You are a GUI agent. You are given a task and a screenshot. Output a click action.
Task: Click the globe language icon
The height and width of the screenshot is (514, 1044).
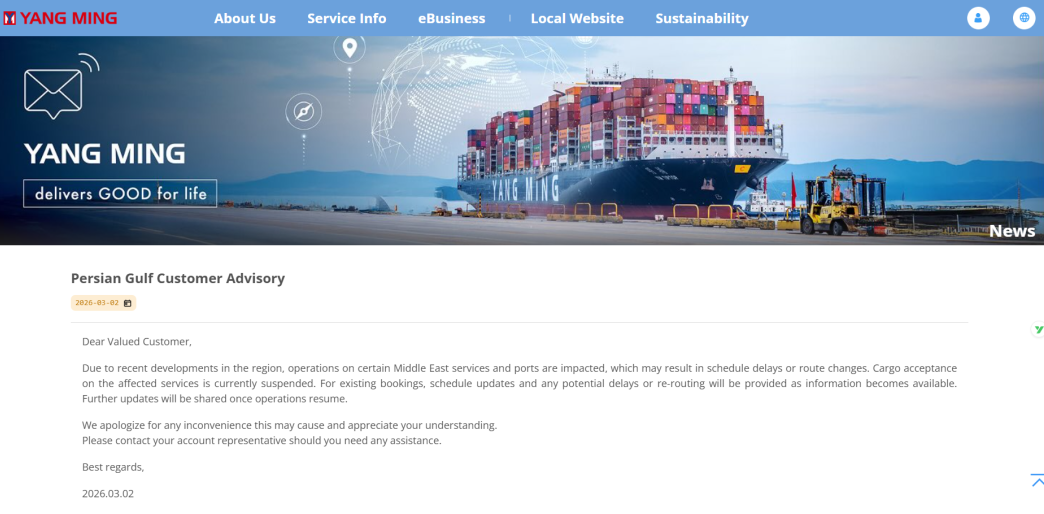pos(1024,18)
